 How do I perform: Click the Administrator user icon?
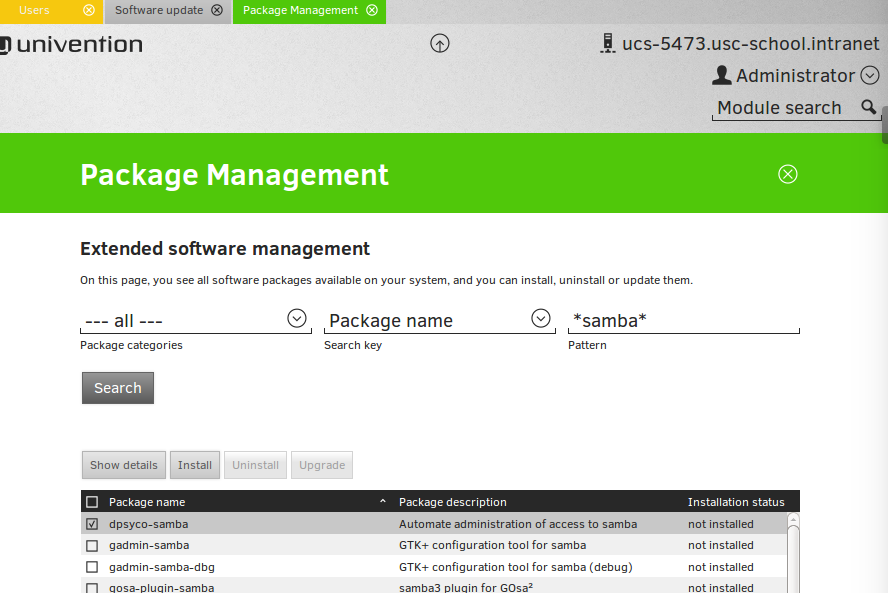point(721,75)
